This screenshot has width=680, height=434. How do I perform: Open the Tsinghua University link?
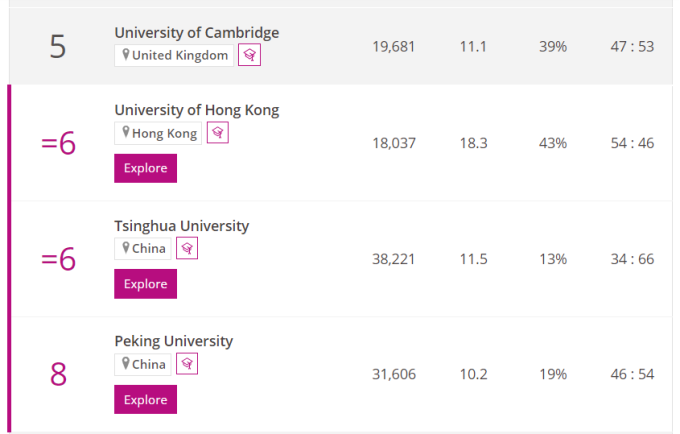tap(182, 226)
